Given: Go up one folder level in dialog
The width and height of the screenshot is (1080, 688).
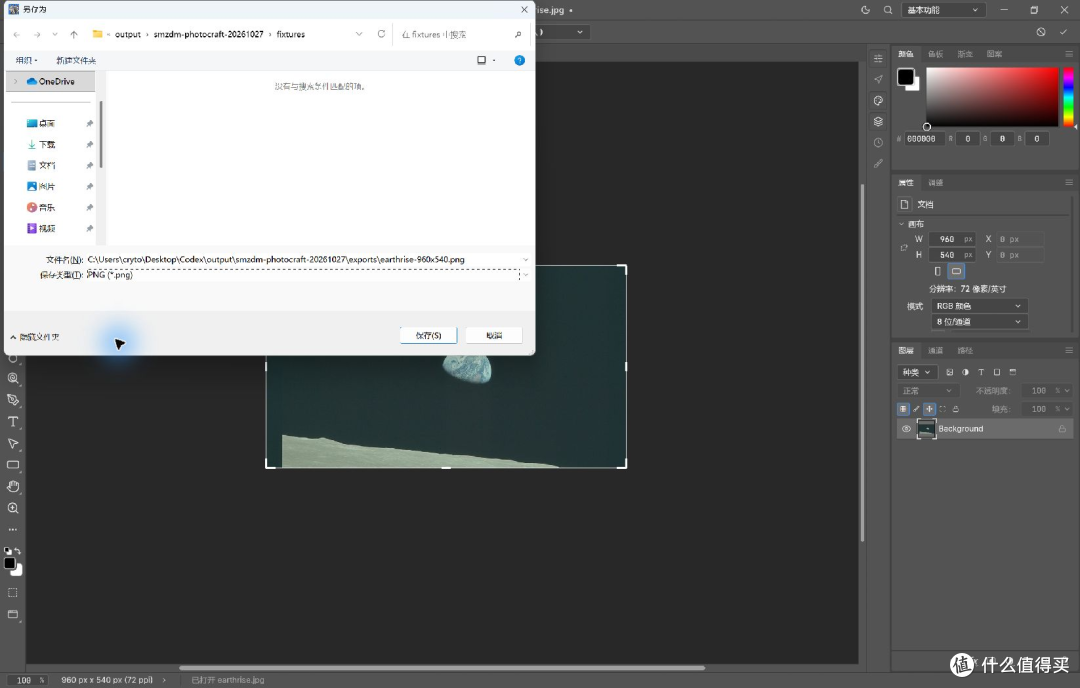Looking at the screenshot, I should (74, 34).
